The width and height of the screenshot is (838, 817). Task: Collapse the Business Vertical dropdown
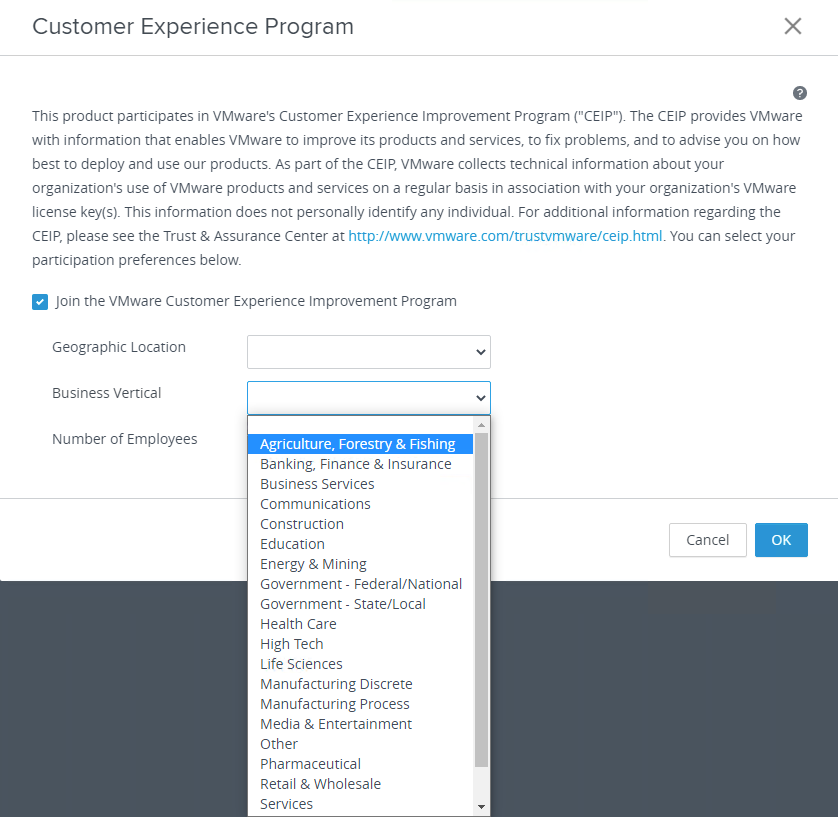pos(369,398)
